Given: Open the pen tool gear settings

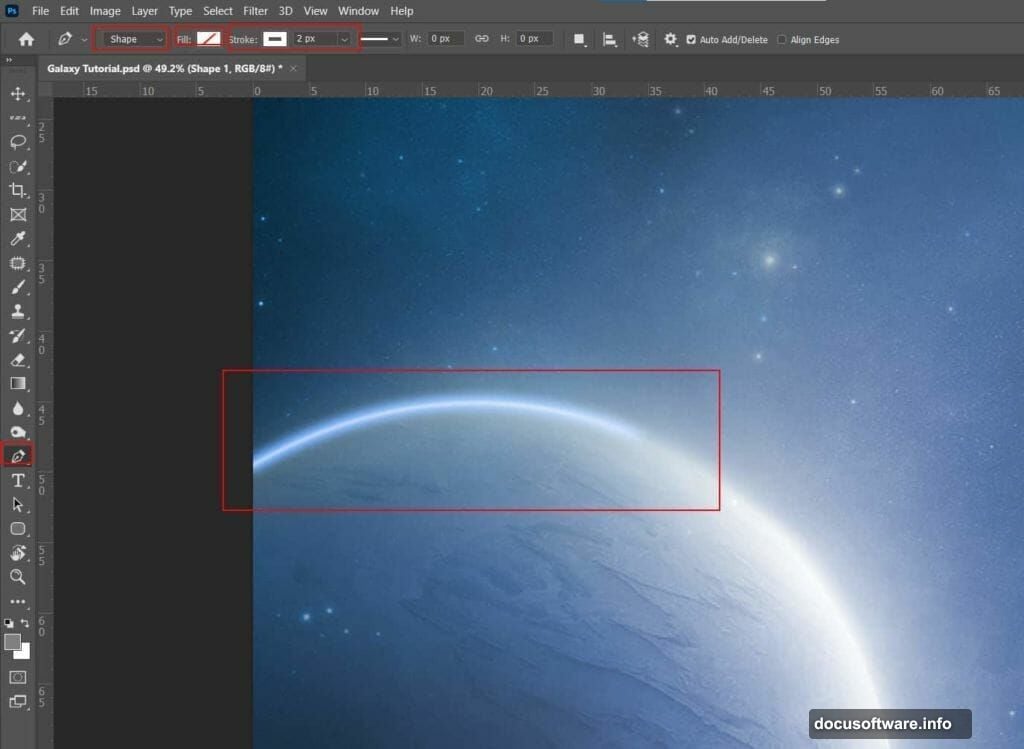Looking at the screenshot, I should (x=669, y=39).
